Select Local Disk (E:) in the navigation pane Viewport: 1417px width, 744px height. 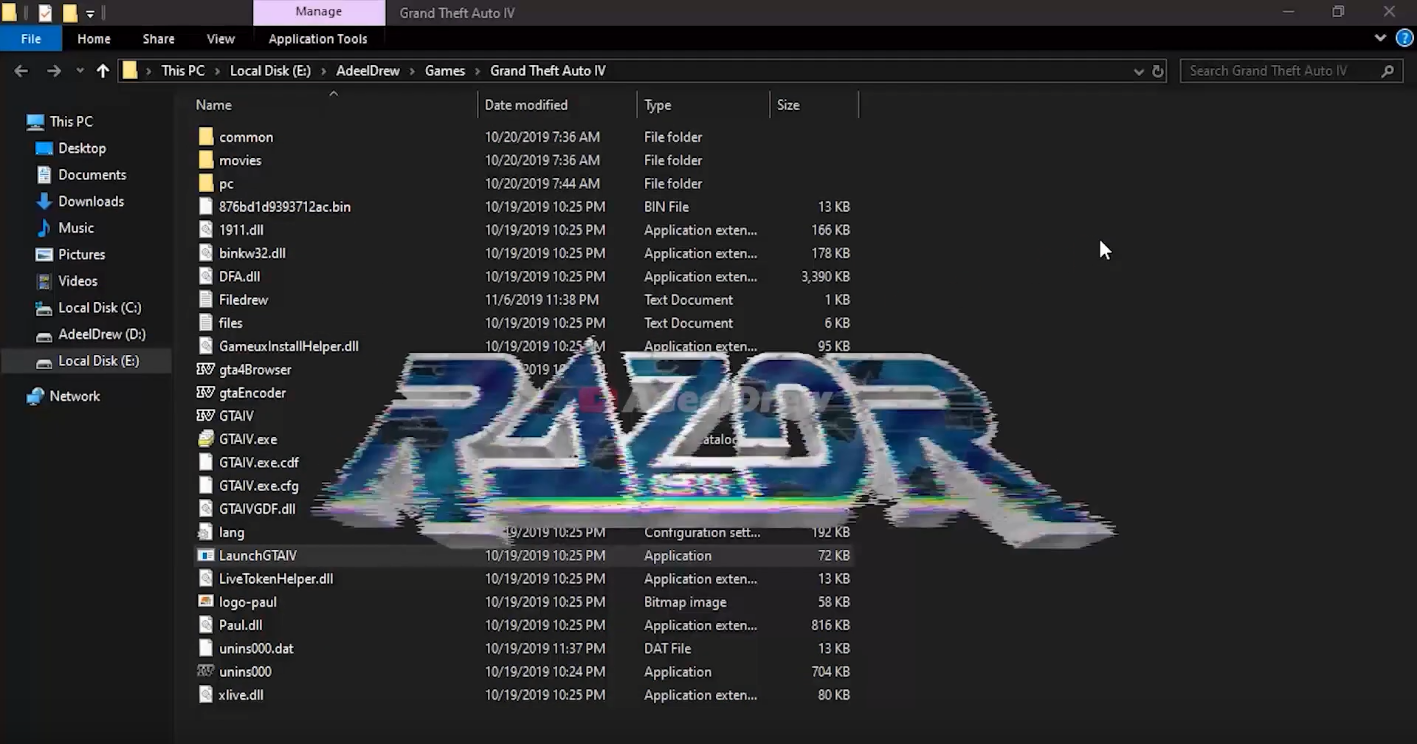coord(98,361)
